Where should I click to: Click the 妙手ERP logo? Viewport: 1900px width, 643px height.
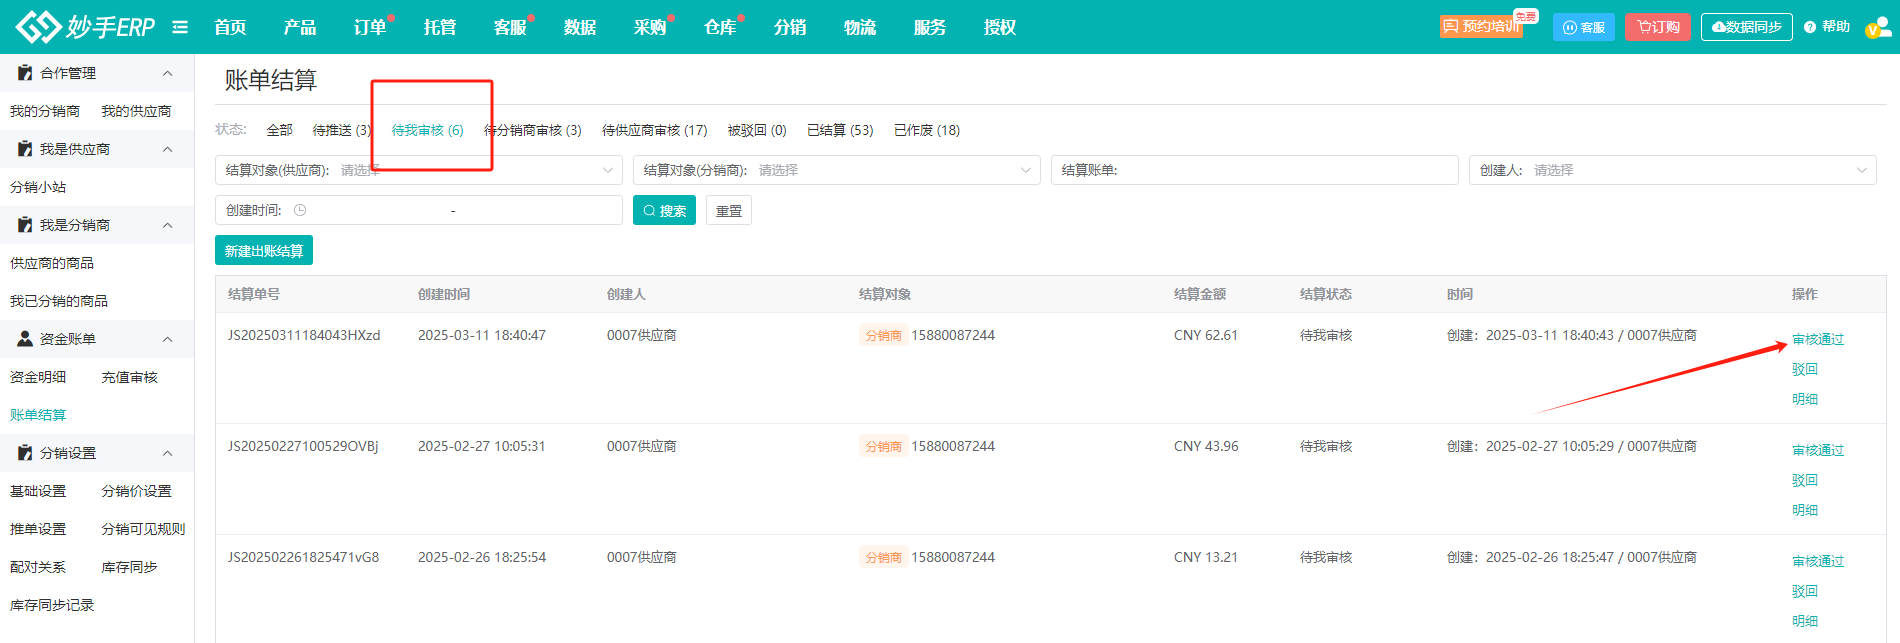point(86,27)
